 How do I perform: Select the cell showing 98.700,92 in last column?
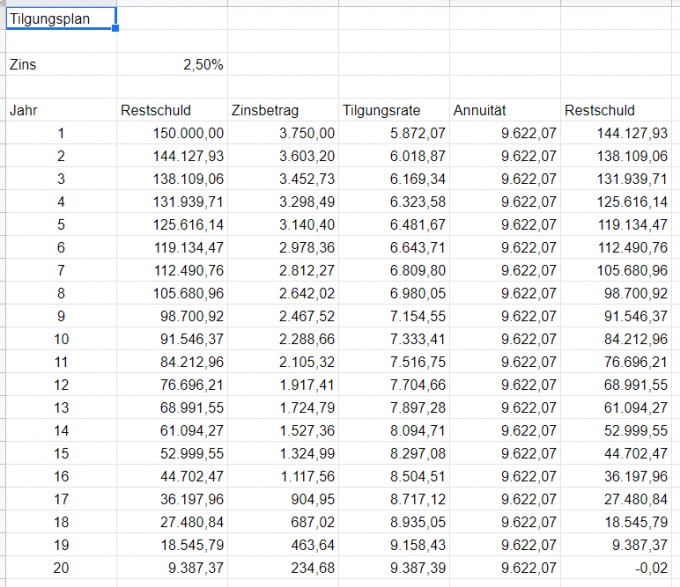(x=616, y=293)
